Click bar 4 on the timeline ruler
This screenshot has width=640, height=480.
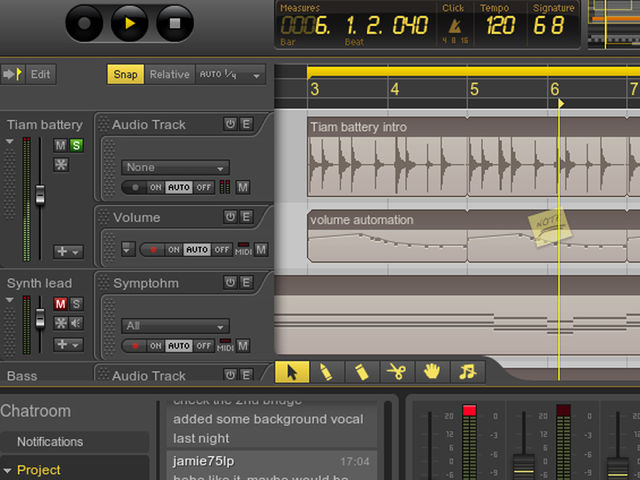394,89
